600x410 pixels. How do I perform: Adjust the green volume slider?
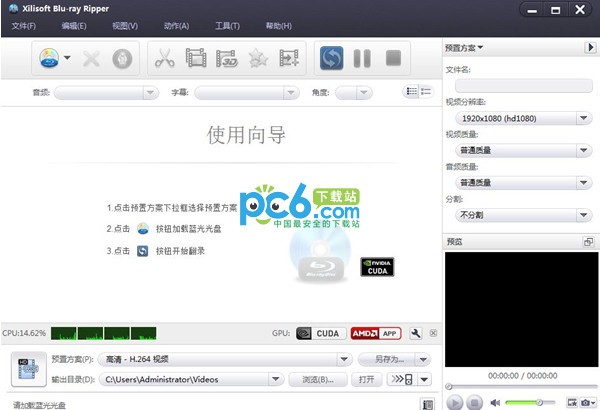(530, 402)
